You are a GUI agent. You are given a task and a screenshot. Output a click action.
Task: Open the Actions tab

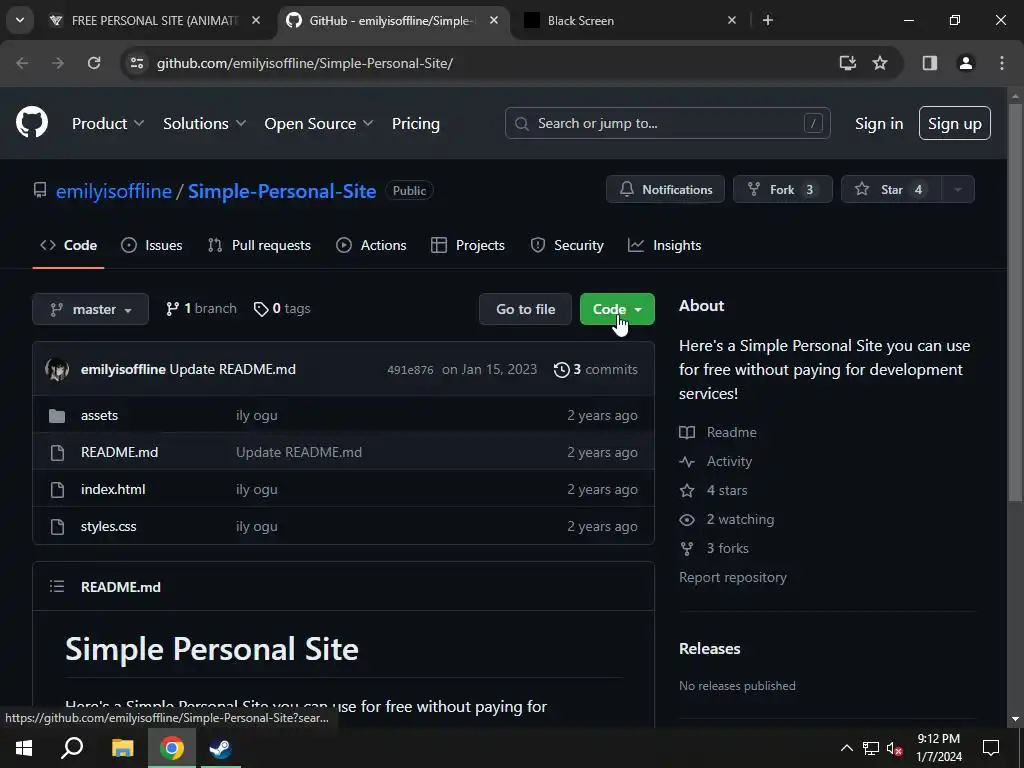click(371, 245)
